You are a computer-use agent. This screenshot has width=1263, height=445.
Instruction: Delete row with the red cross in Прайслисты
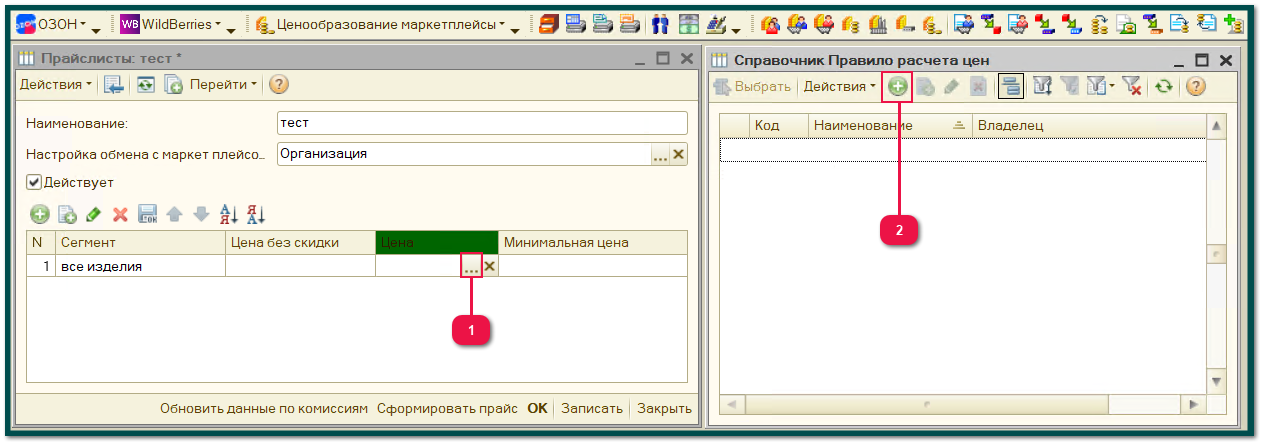point(120,214)
